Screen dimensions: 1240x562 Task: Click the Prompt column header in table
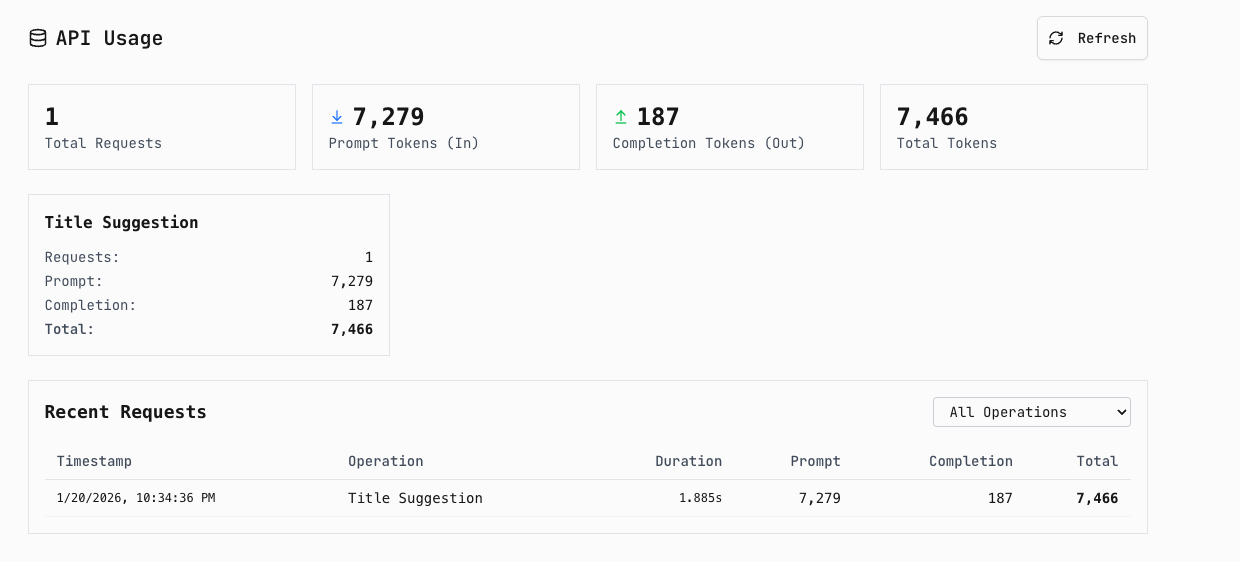tap(815, 461)
